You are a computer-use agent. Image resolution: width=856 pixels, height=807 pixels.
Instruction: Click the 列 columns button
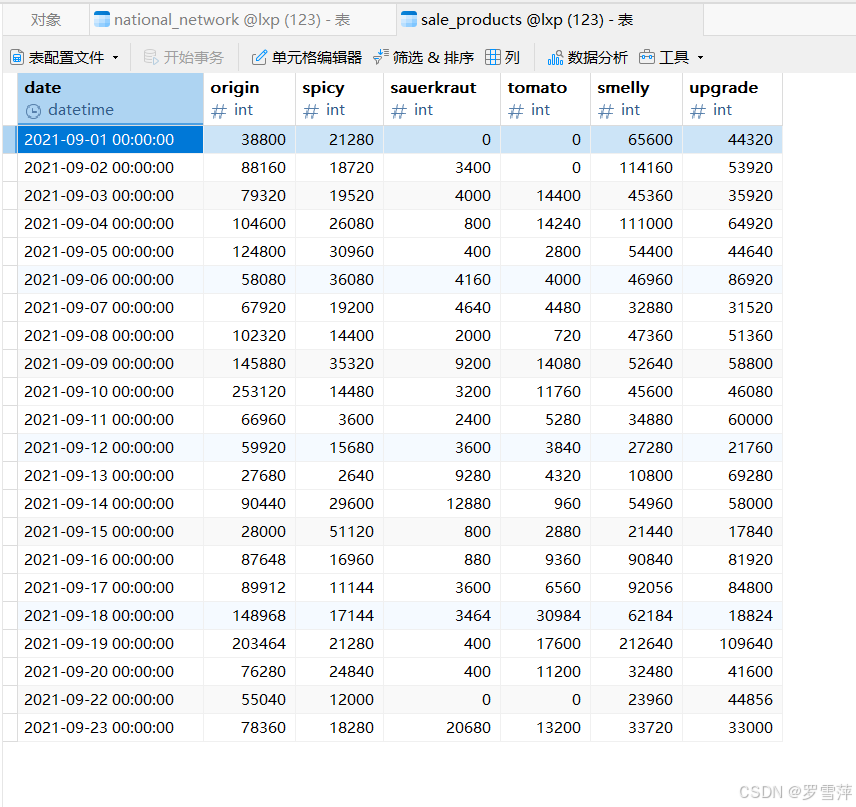(502, 57)
